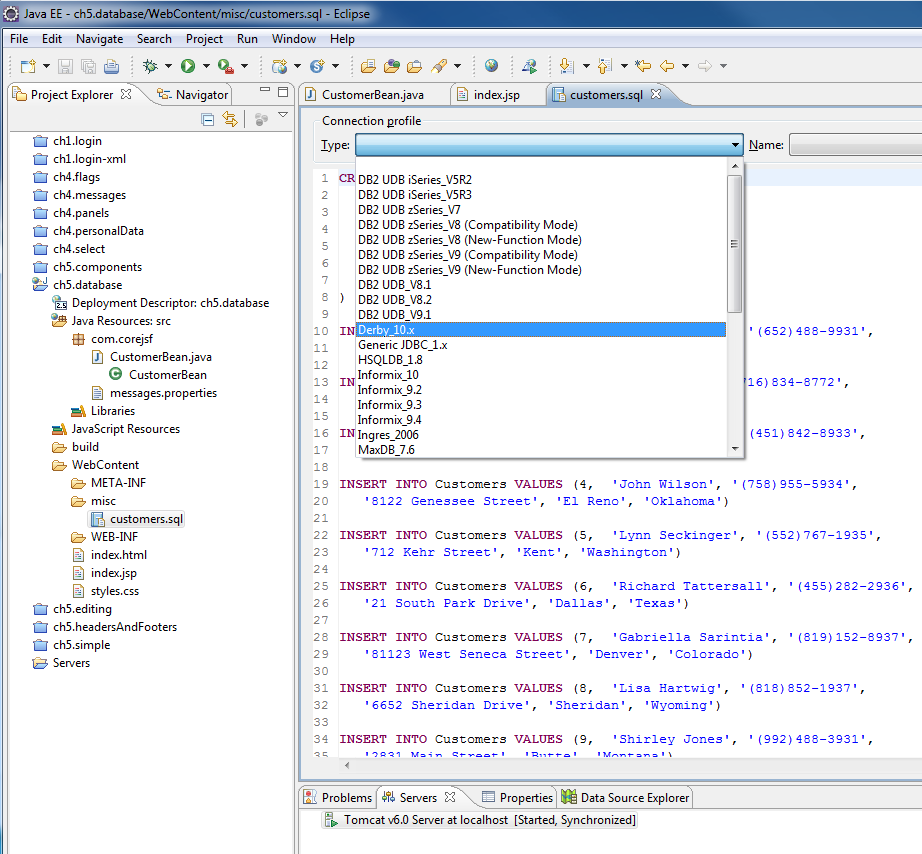Click the Save icon in the toolbar
The image size is (922, 854).
65,66
